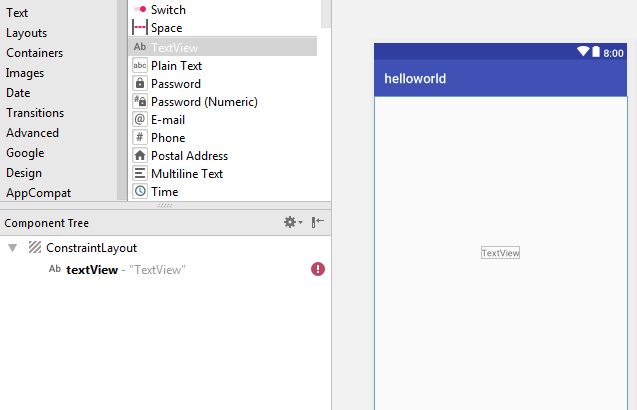
Task: Click the TextView on the design canvas
Action: [x=500, y=253]
